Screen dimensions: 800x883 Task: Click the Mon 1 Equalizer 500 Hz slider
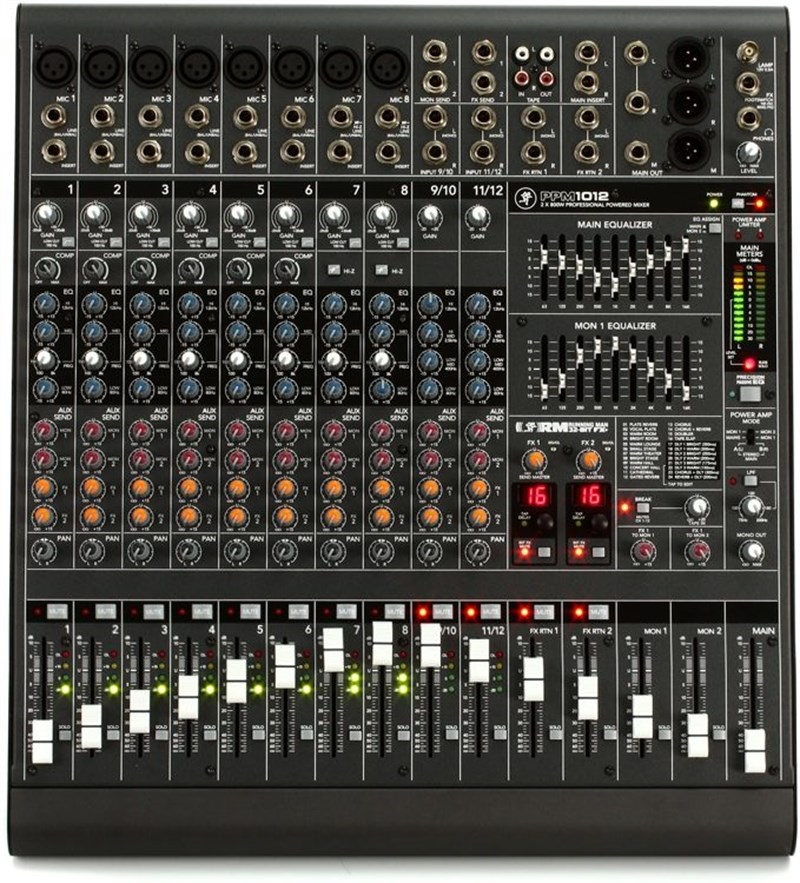(x=597, y=344)
